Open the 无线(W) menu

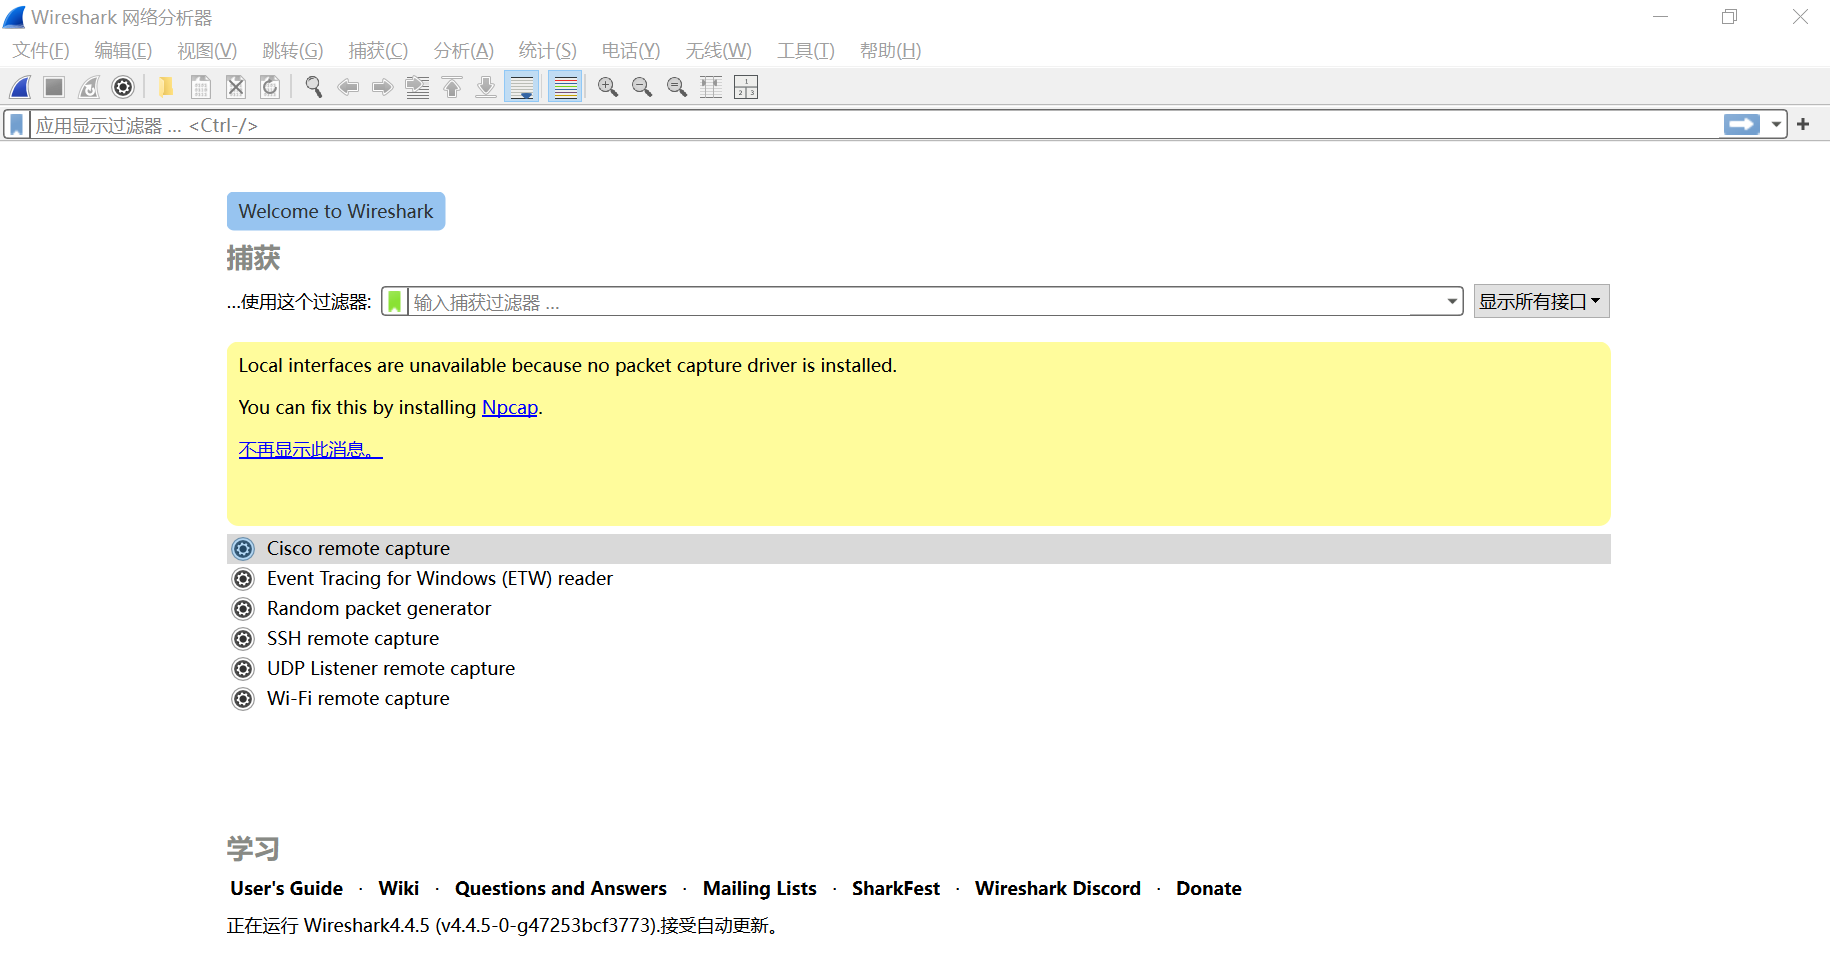pos(718,51)
